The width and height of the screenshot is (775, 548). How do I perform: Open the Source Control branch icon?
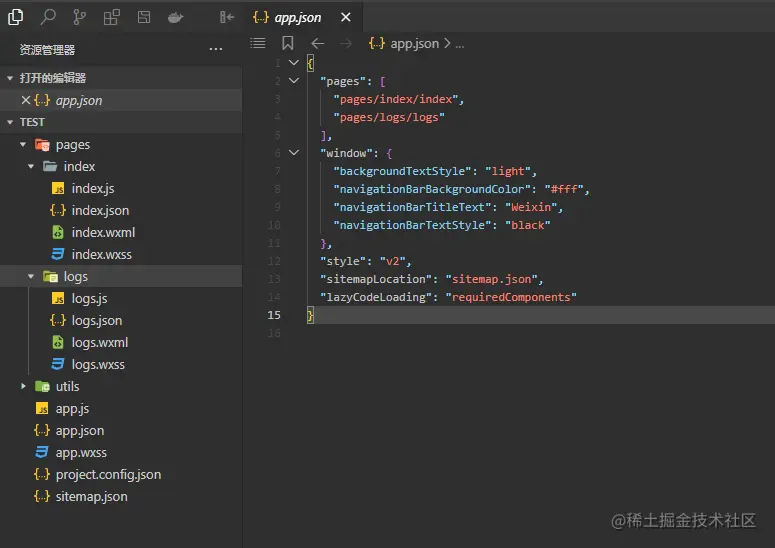[x=79, y=17]
